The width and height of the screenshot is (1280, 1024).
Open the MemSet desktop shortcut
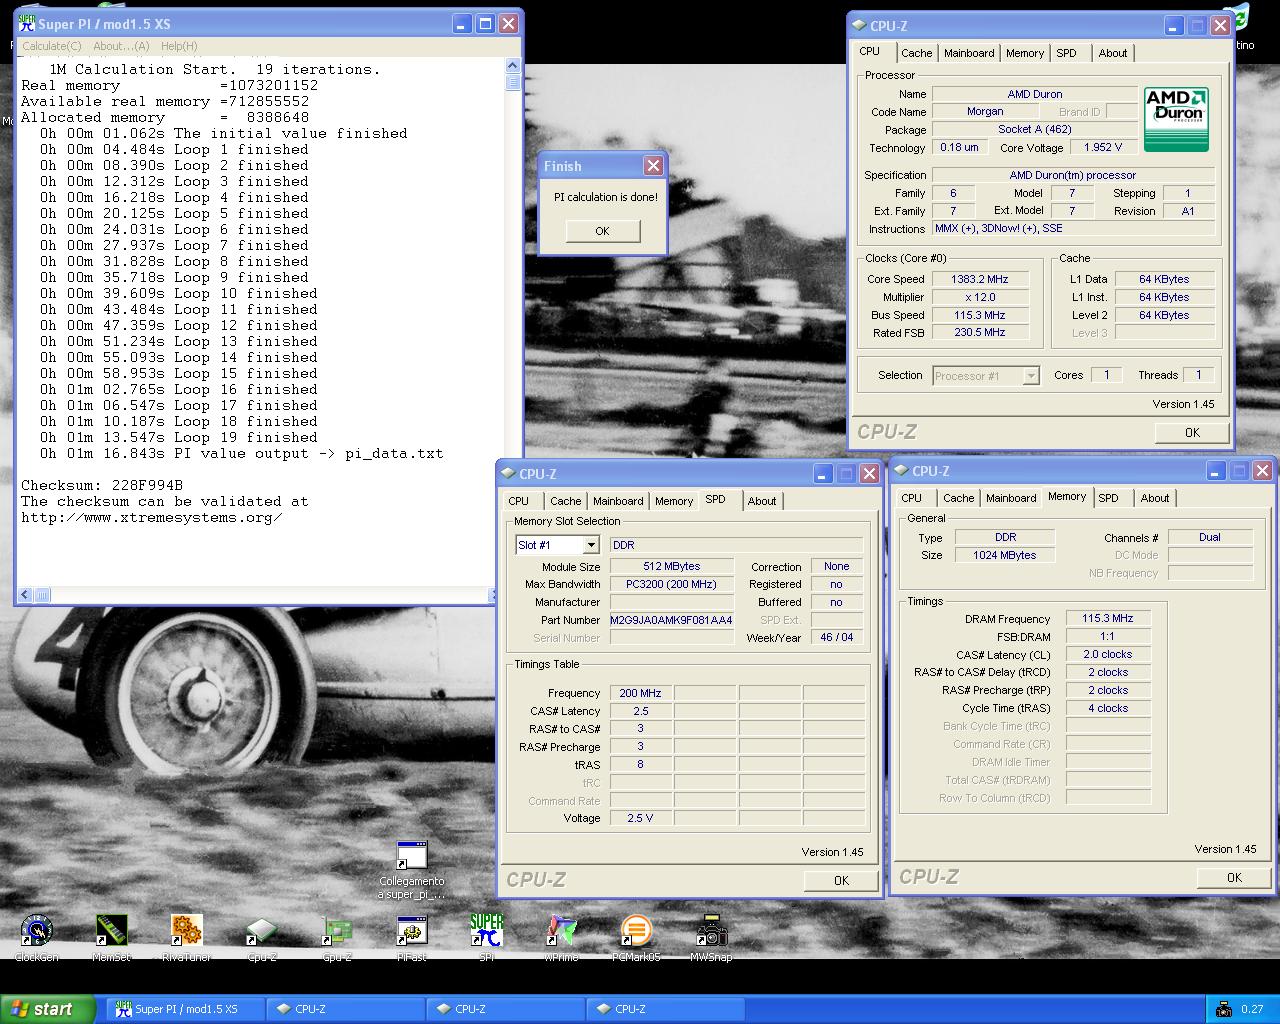(111, 937)
